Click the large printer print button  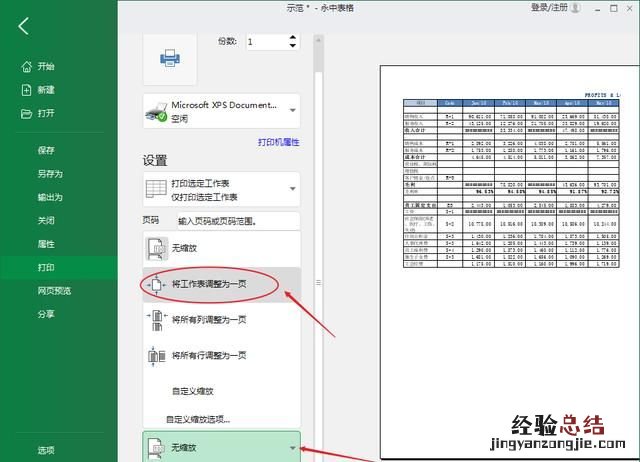pyautogui.click(x=170, y=59)
